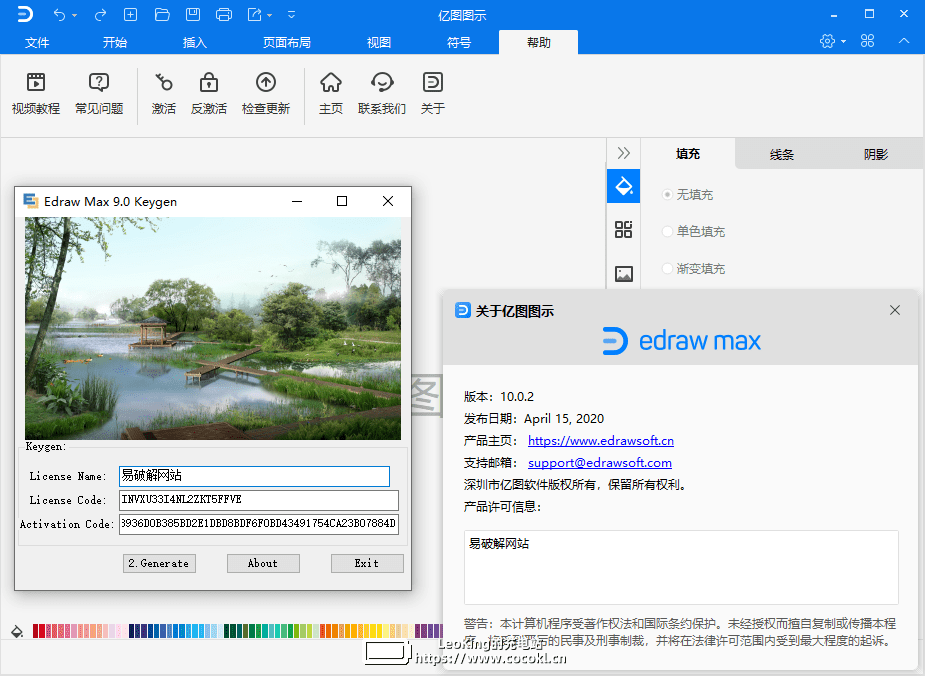
Task: Select the fill bucket panel icon
Action: click(x=624, y=186)
